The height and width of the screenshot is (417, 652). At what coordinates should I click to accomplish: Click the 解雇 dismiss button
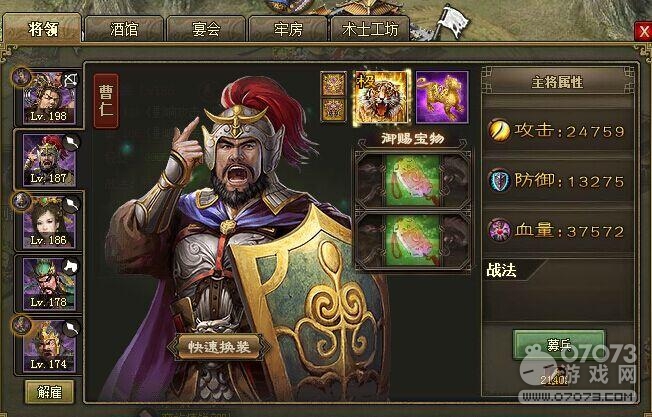click(49, 392)
